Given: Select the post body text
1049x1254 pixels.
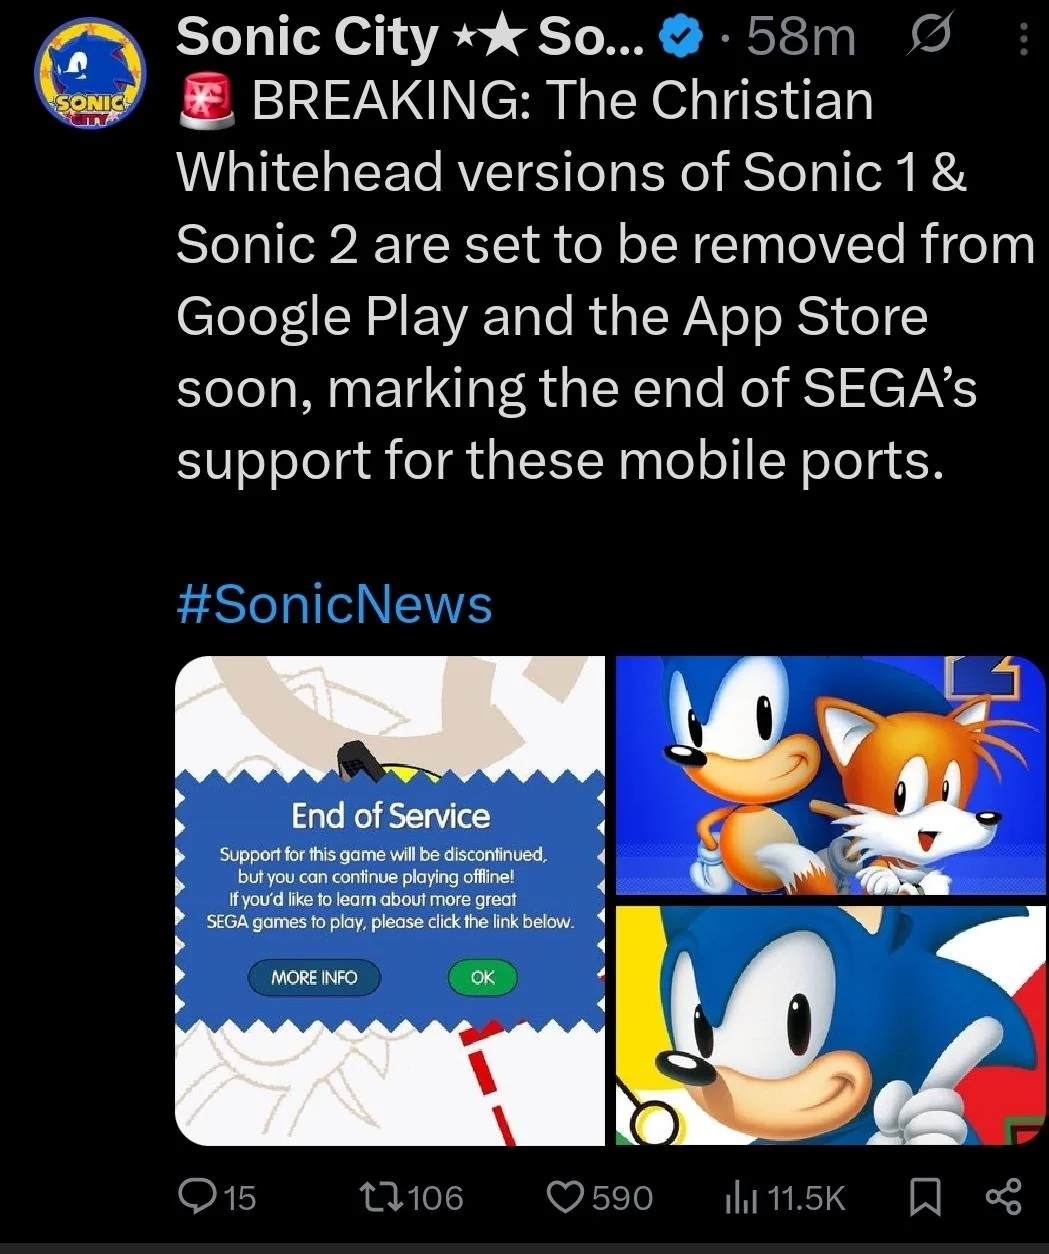Looking at the screenshot, I should coord(605,280).
